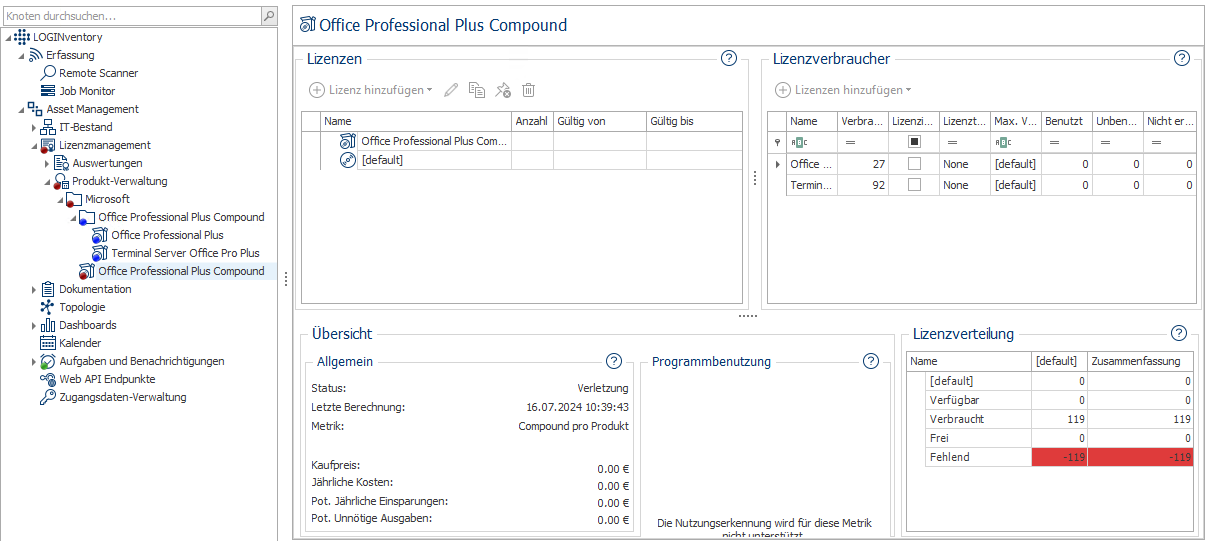The image size is (1206, 541).
Task: Click the trash delete icon in Lizenzen toolbar
Action: 529,90
